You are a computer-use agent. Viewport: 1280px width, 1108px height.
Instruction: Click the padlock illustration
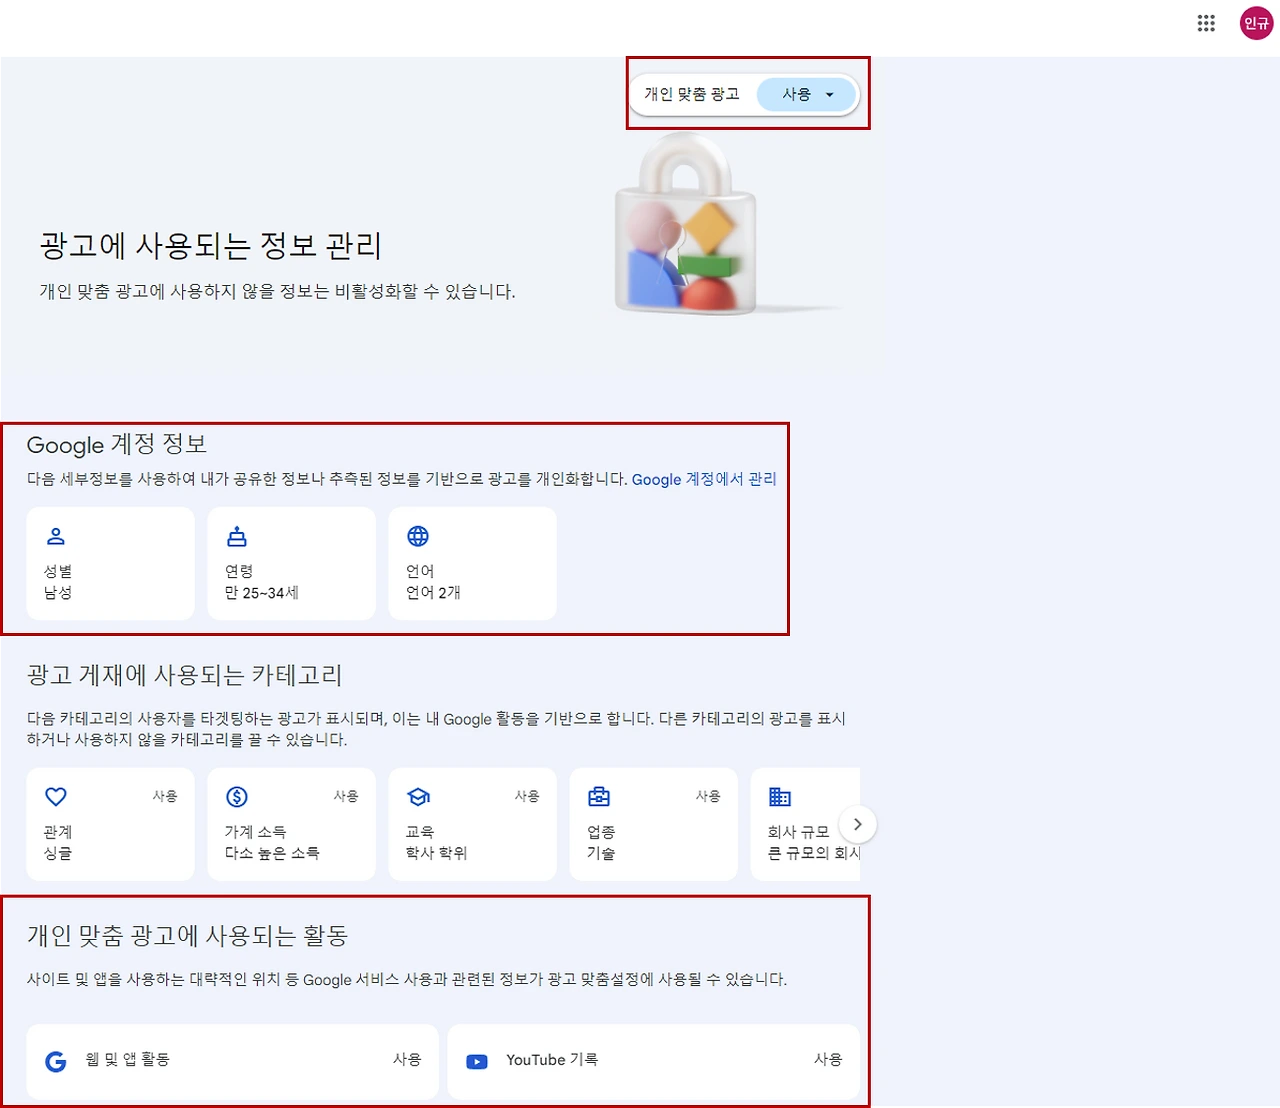pyautogui.click(x=686, y=225)
